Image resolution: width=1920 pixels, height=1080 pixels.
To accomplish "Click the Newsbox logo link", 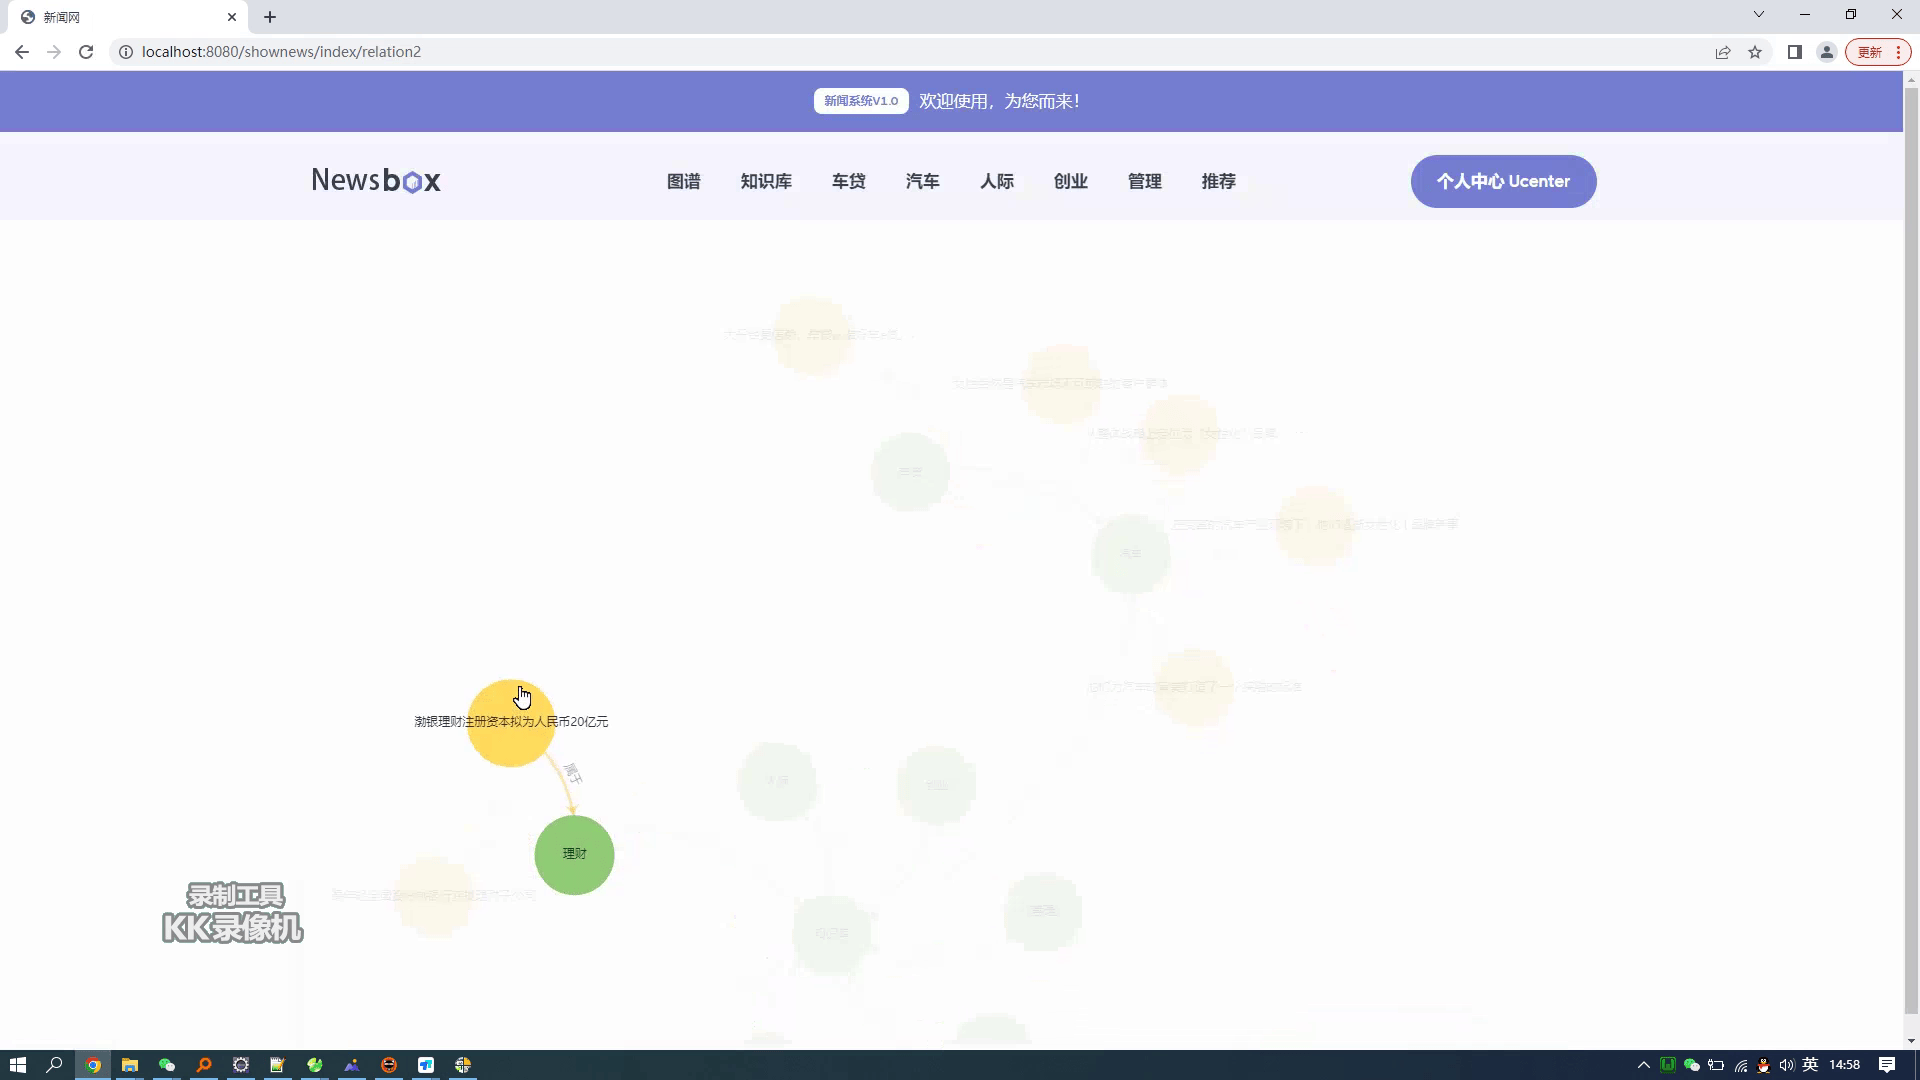I will click(x=376, y=181).
